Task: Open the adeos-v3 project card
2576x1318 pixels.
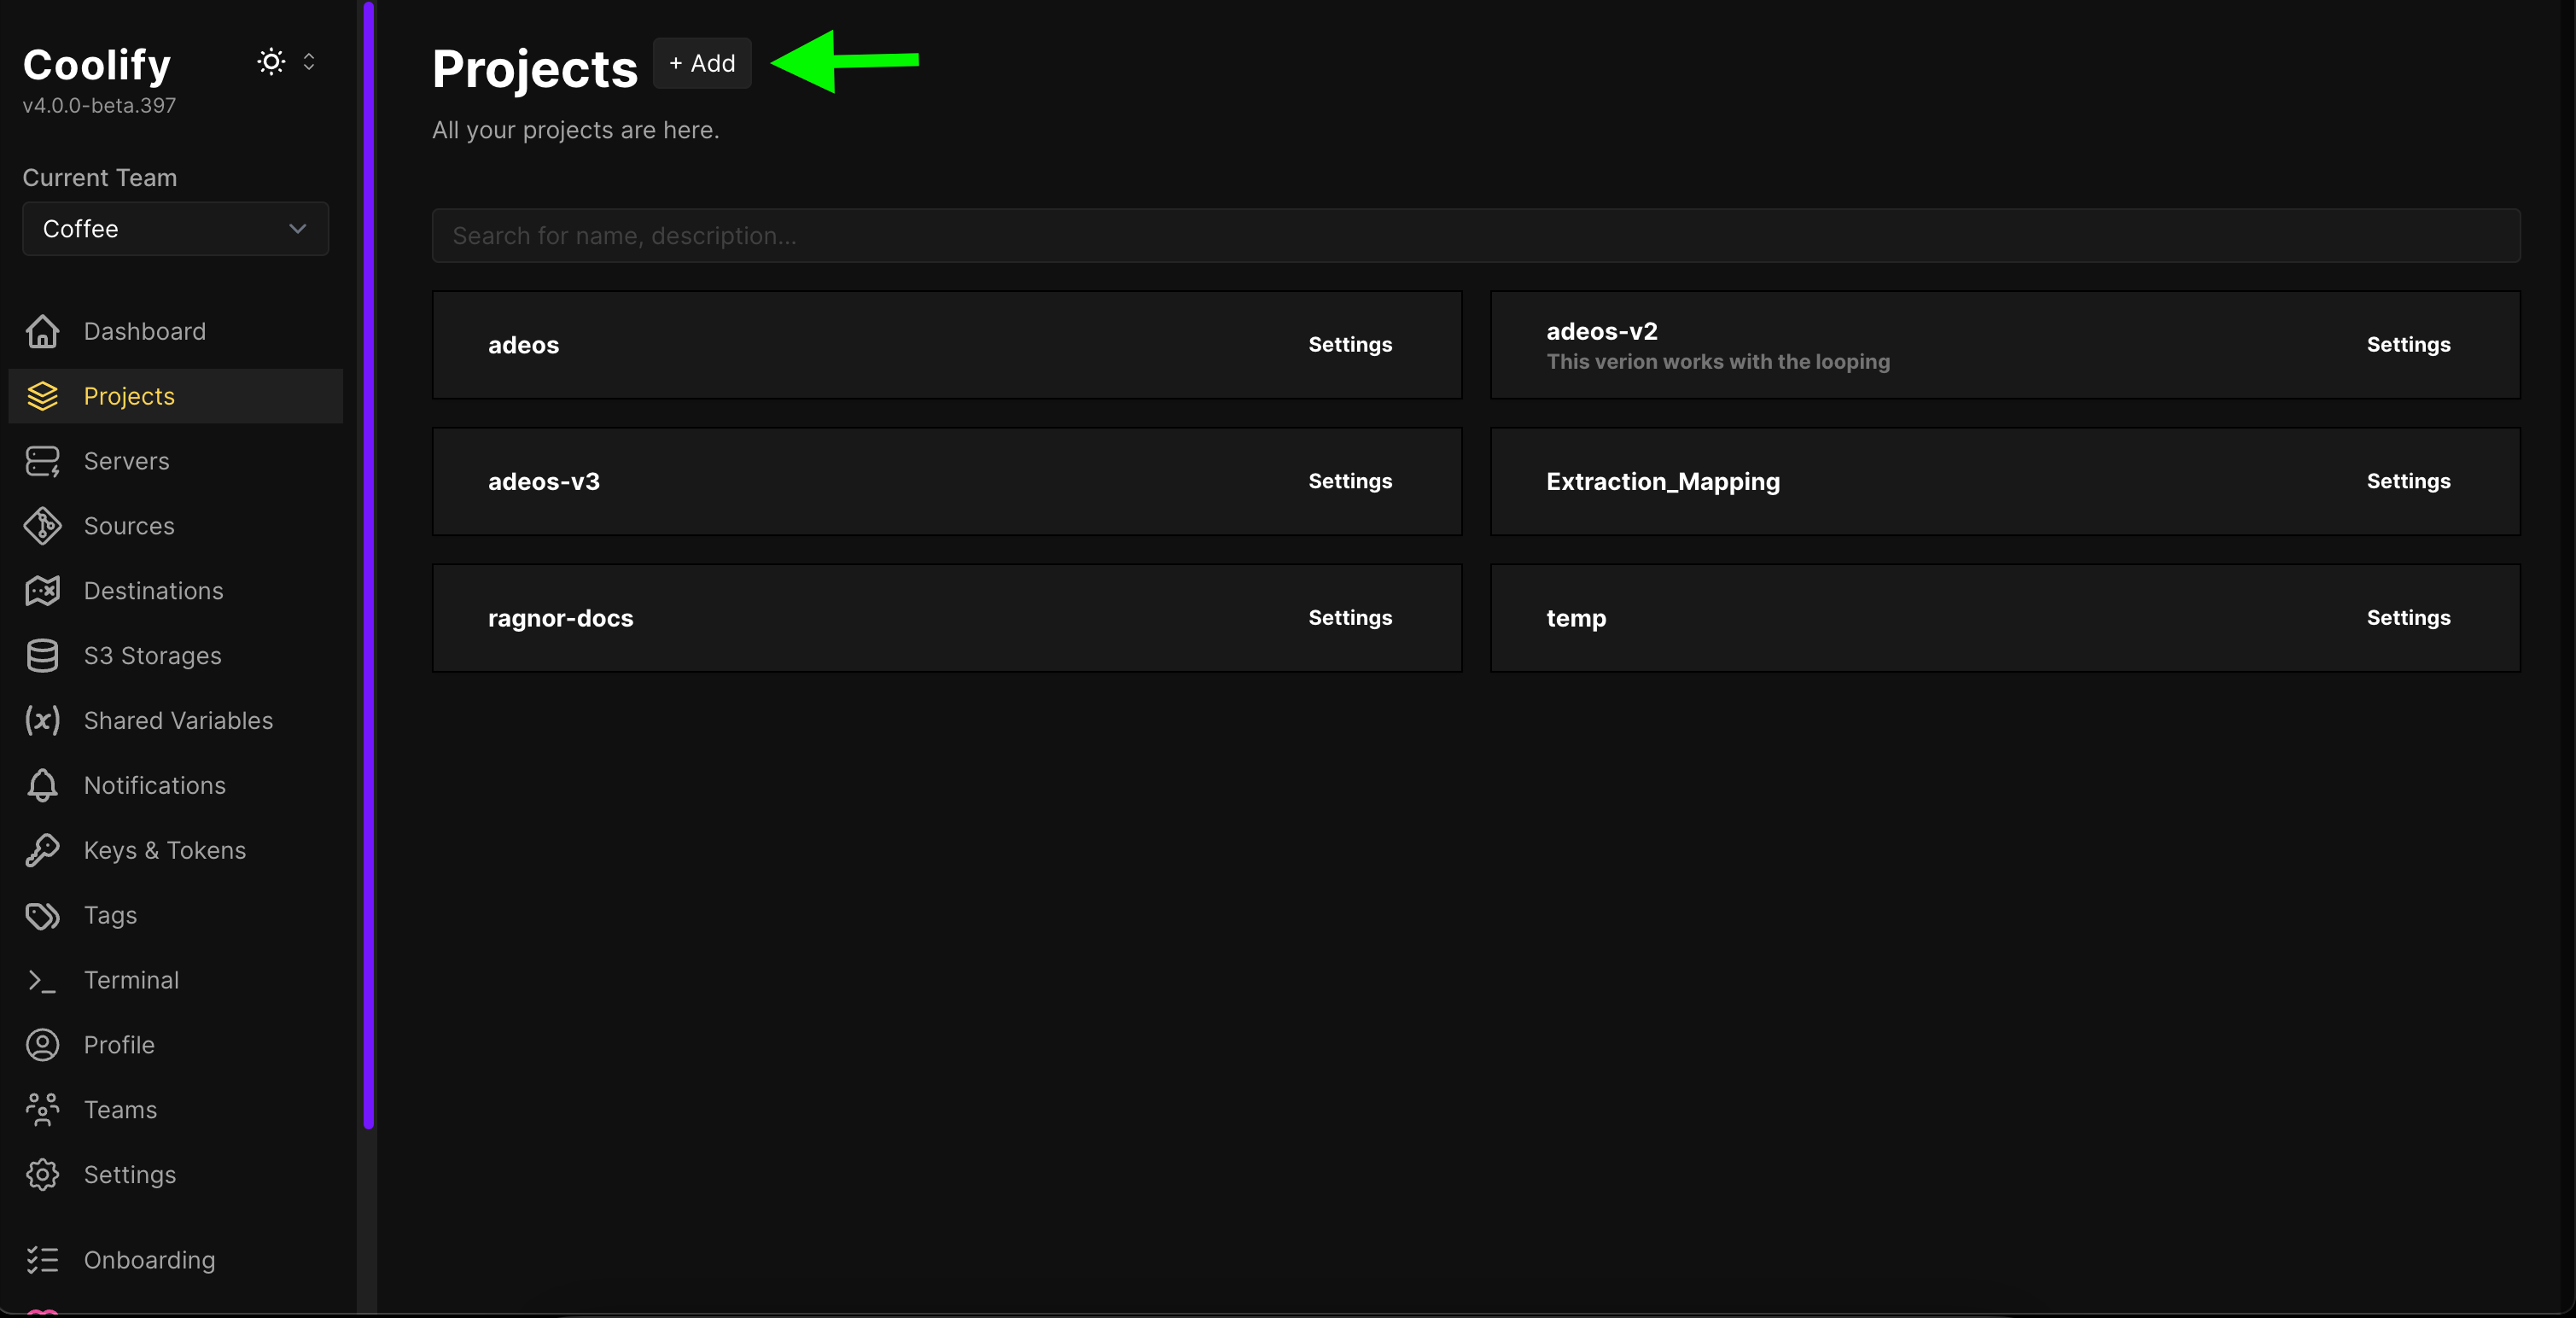Action: point(947,481)
